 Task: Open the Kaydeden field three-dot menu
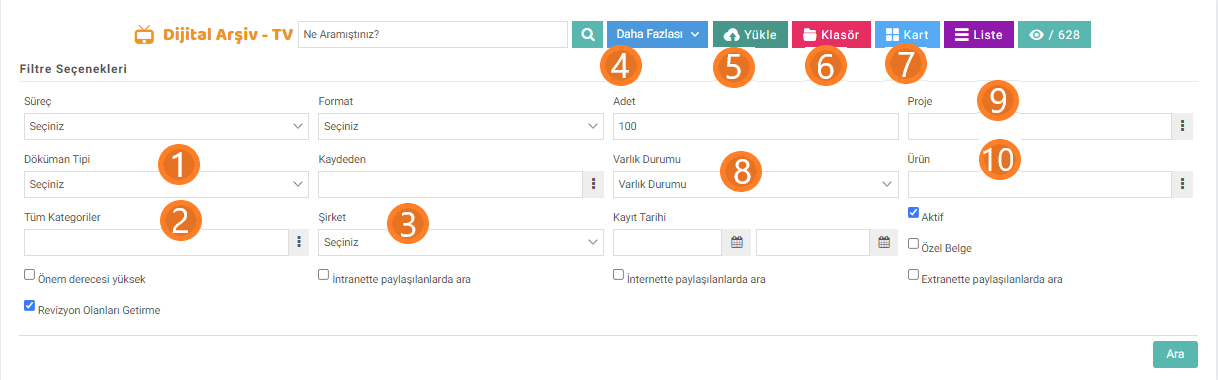point(593,184)
